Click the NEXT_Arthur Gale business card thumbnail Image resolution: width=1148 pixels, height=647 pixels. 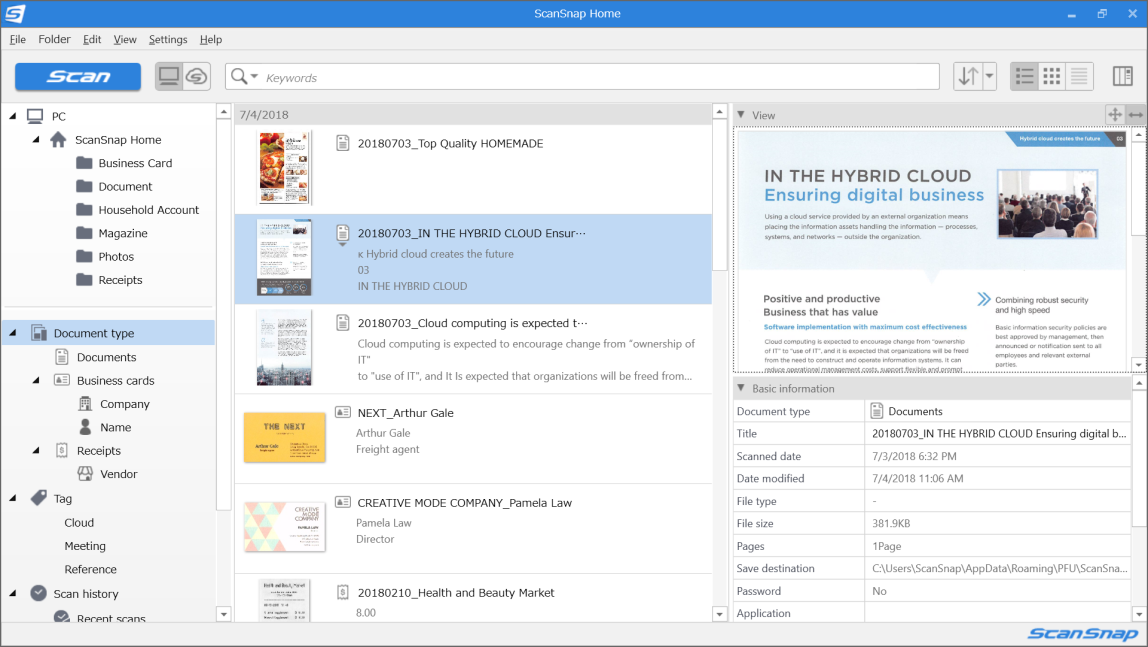(284, 438)
